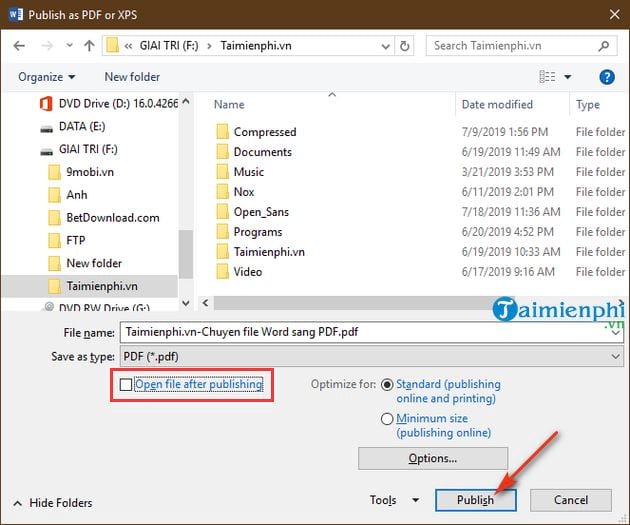Enable Open file after publishing checkbox
Viewport: 630px width, 525px height.
coord(126,385)
